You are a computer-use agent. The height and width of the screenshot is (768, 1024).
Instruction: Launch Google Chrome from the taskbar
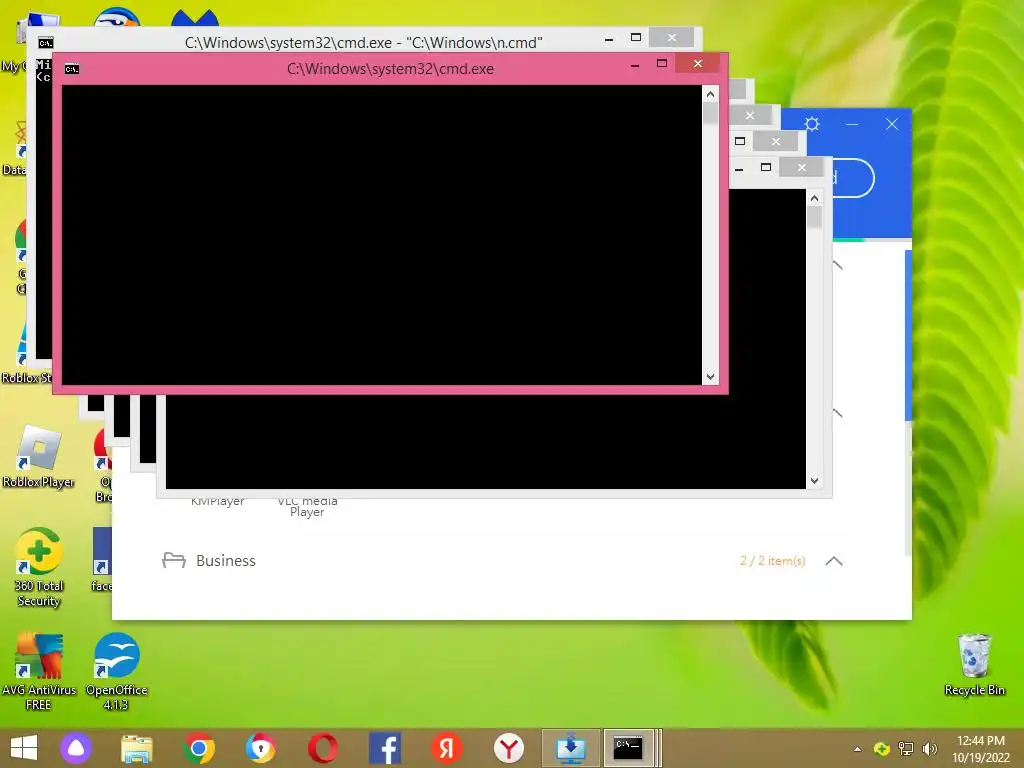click(199, 748)
